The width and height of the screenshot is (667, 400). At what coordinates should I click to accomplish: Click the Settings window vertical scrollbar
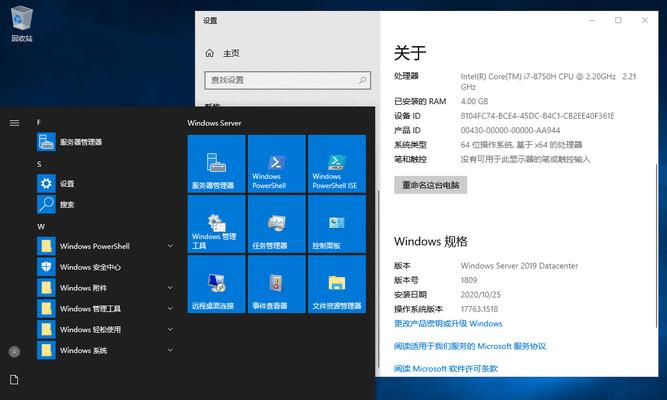(x=656, y=246)
